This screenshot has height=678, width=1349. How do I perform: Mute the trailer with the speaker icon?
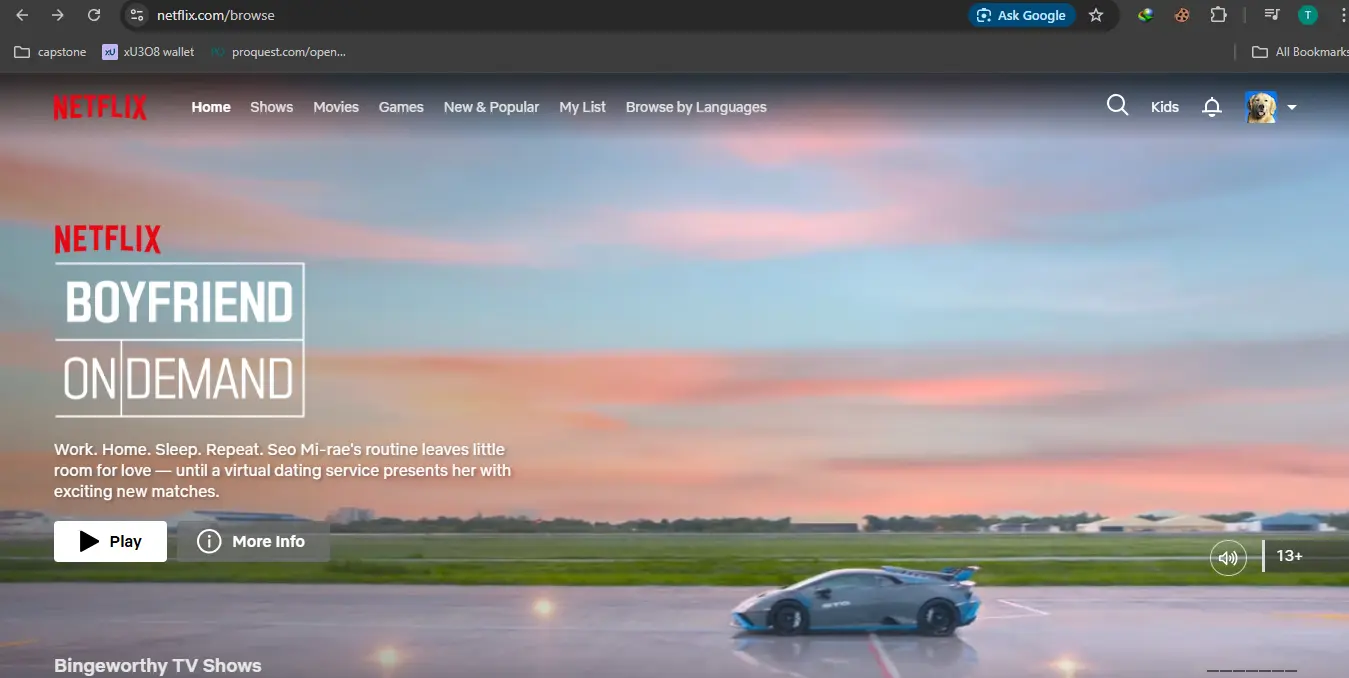tap(1229, 557)
